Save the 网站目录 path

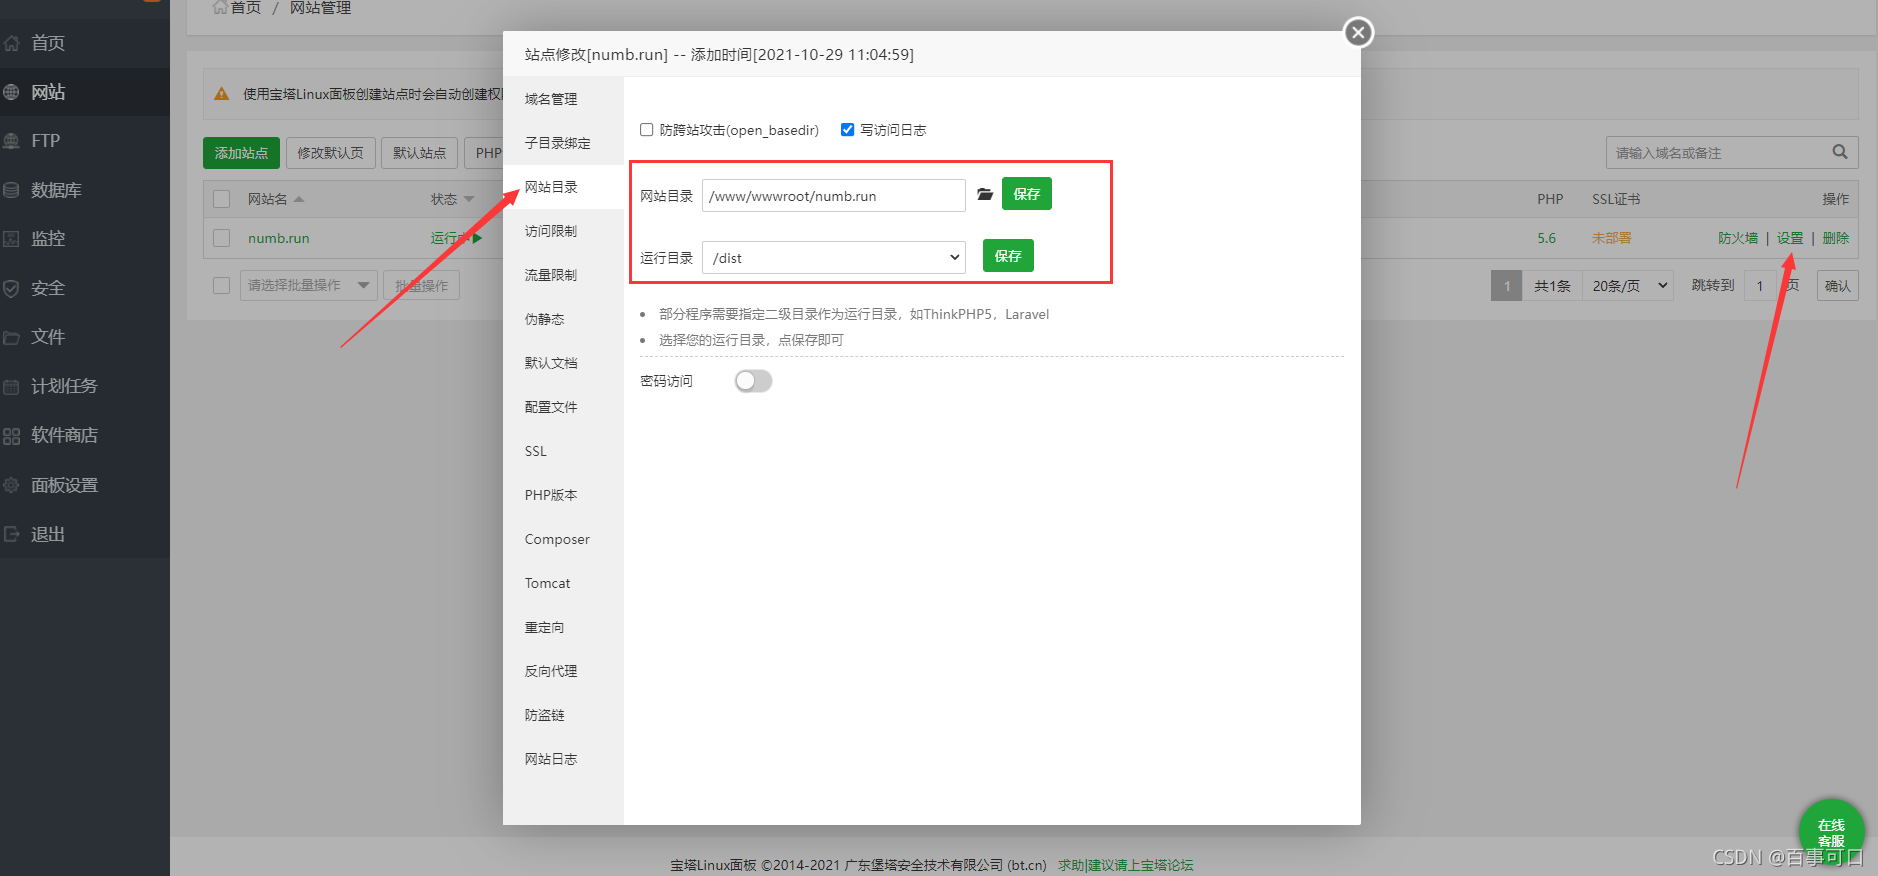point(1027,194)
